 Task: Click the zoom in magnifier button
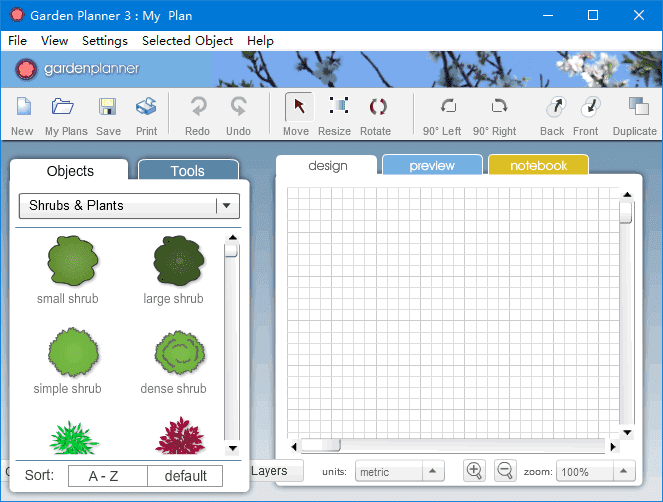[475, 471]
